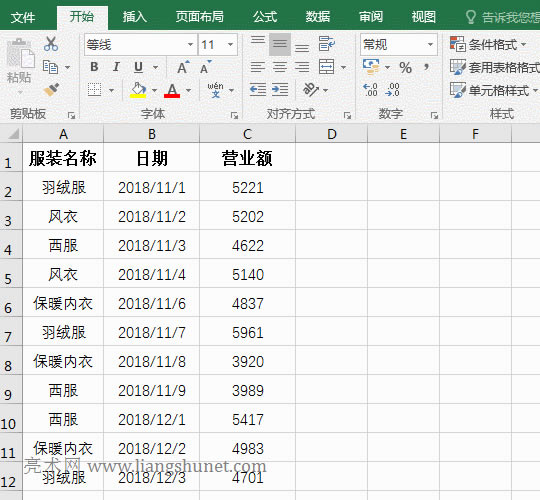Open 套用表格格式 table formatting
Viewport: 540px width, 500px height.
495,67
